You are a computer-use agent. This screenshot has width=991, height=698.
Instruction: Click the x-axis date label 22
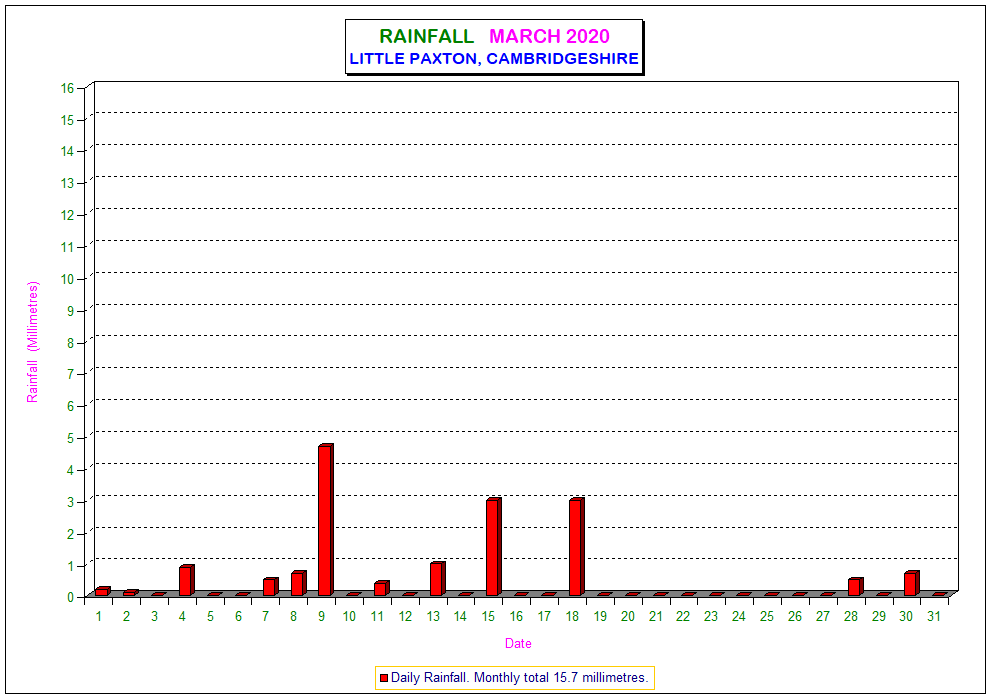coord(683,616)
